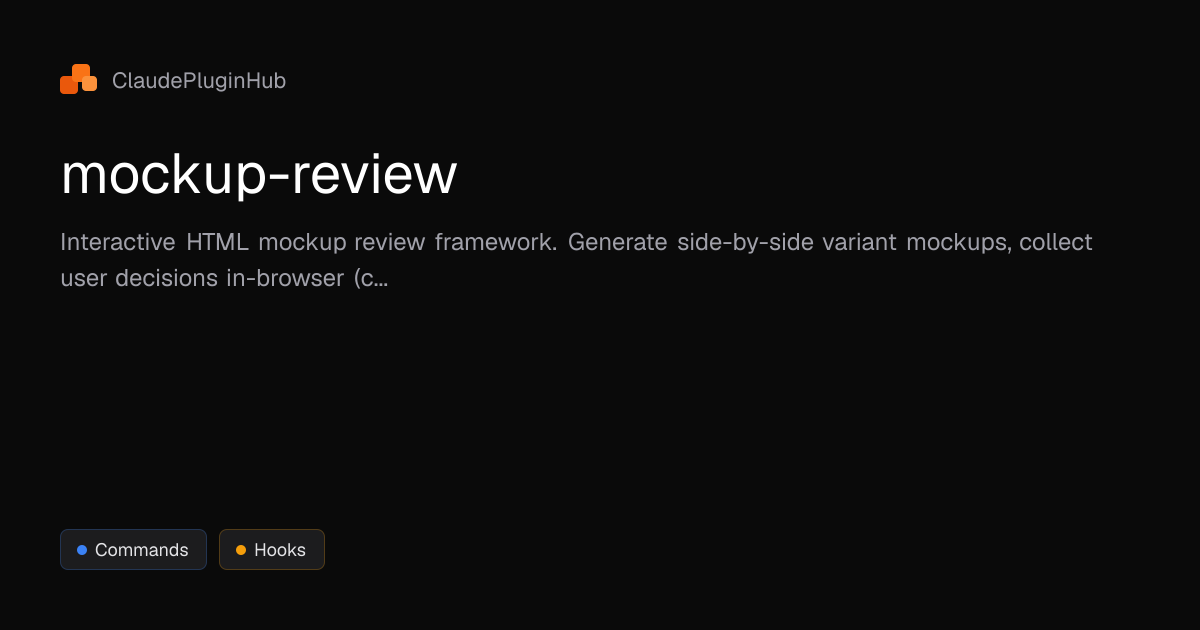Click the orange dot in Hooks tag
This screenshot has width=1200, height=630.
point(241,550)
